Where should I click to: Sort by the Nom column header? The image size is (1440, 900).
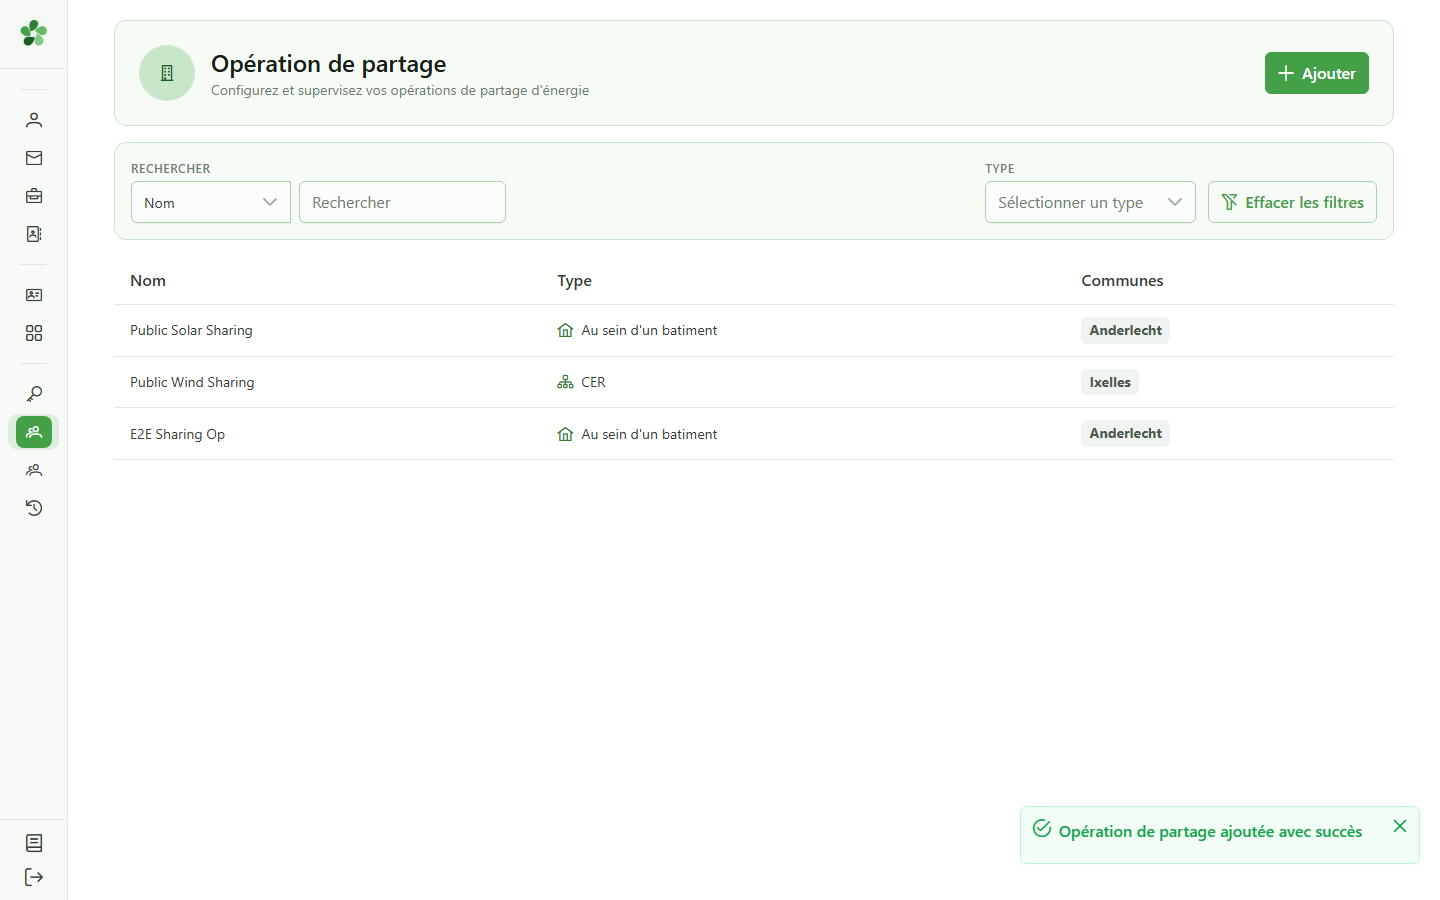pos(148,281)
